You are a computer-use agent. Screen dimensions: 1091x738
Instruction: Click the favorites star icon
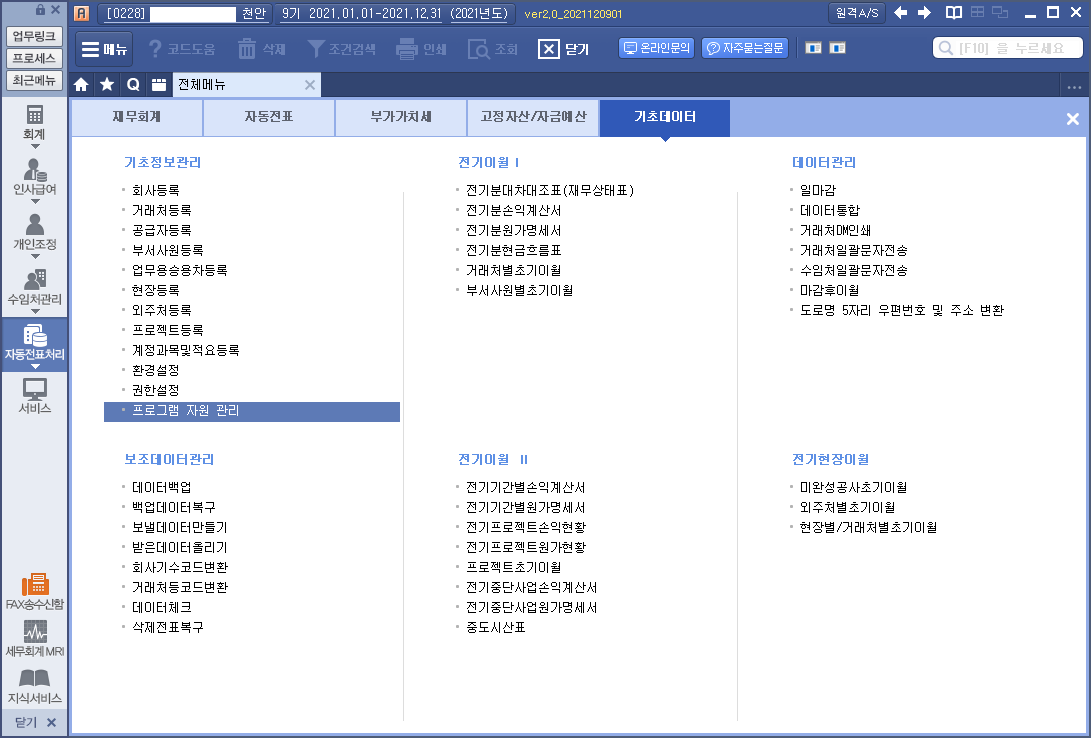click(107, 85)
